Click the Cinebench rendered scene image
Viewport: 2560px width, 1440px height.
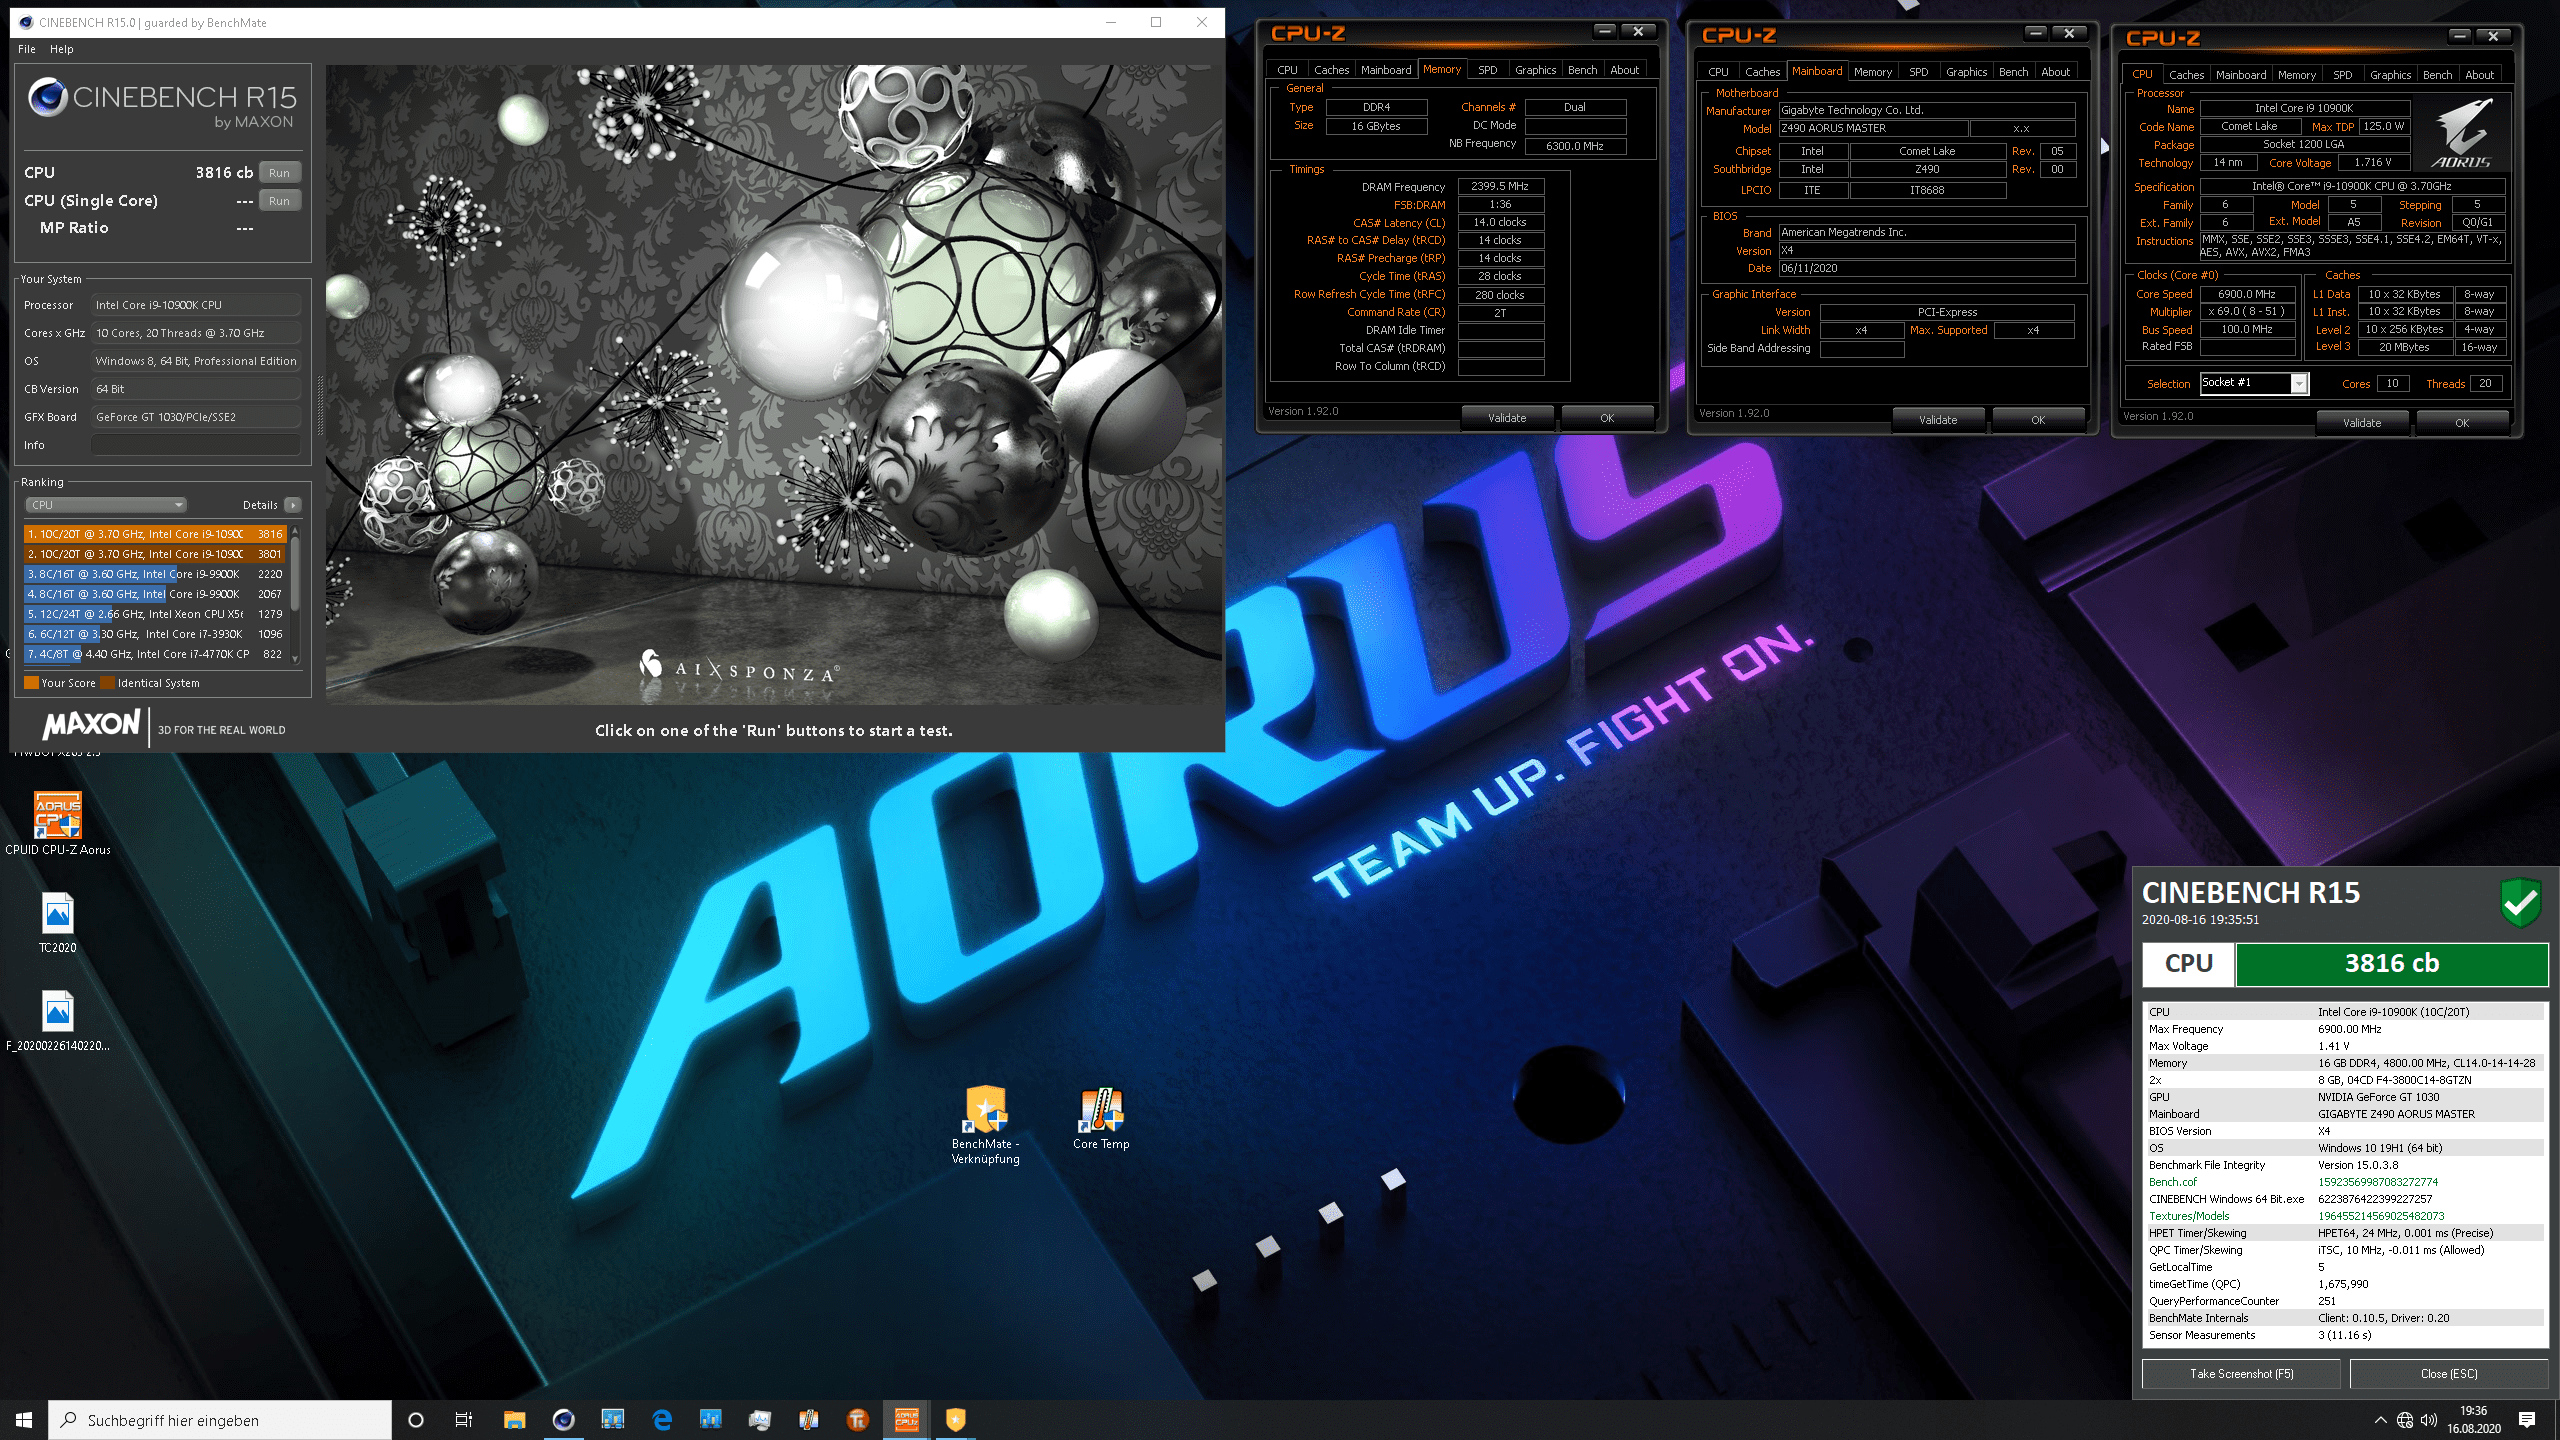(x=774, y=385)
